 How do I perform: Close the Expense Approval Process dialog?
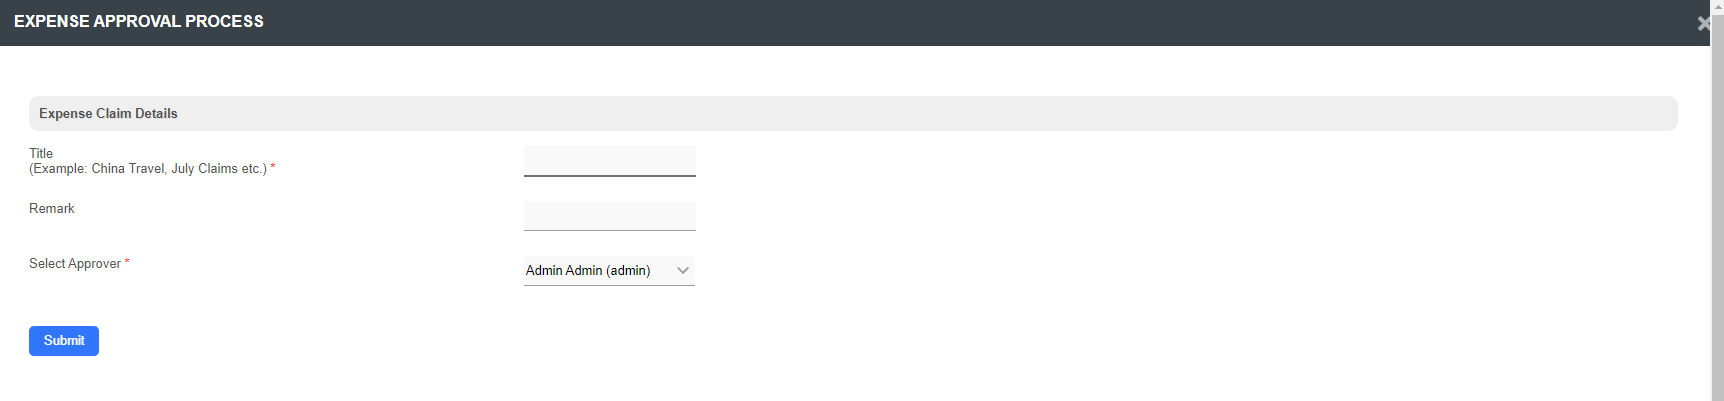coord(1703,23)
